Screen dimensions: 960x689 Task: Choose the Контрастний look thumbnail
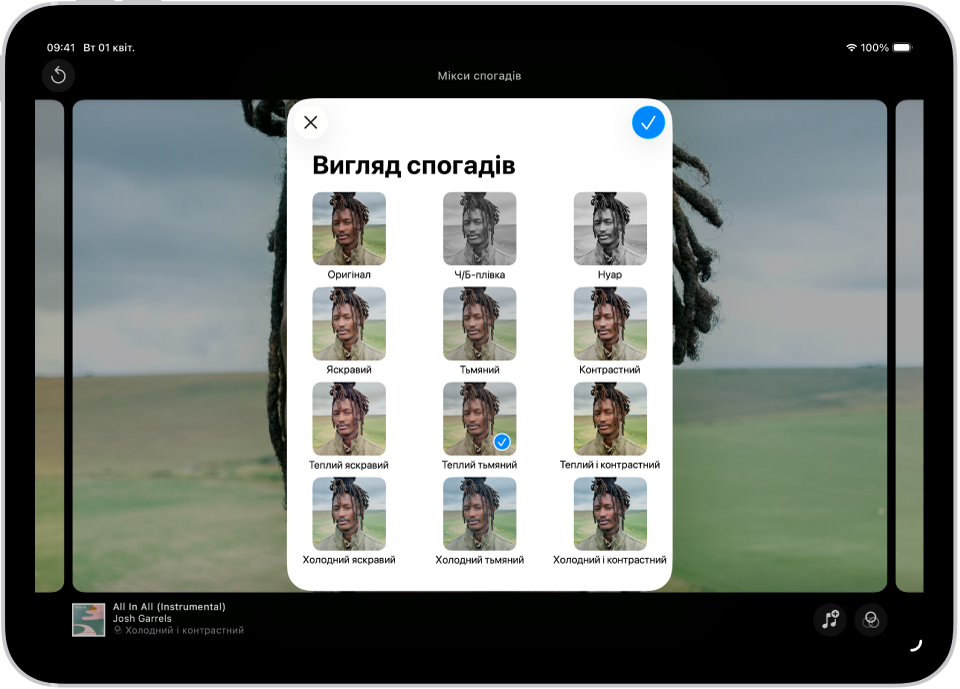coord(610,323)
